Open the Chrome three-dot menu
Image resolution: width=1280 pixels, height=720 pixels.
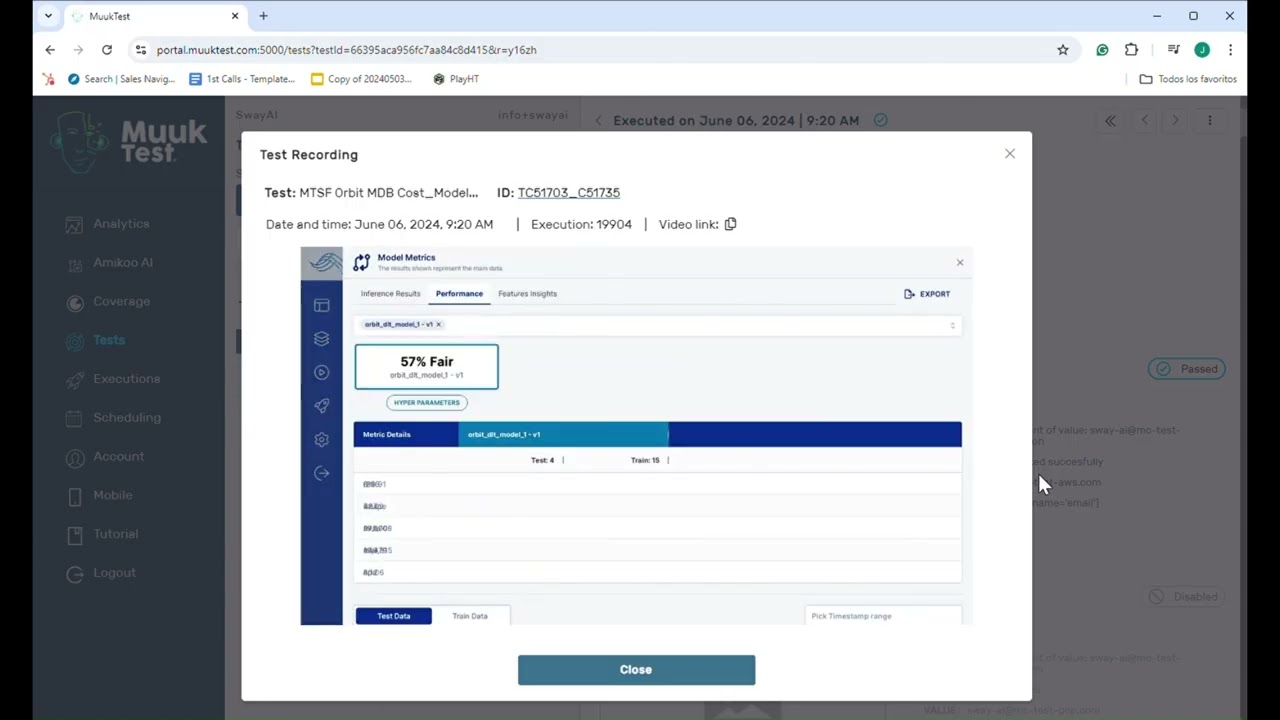[x=1230, y=50]
